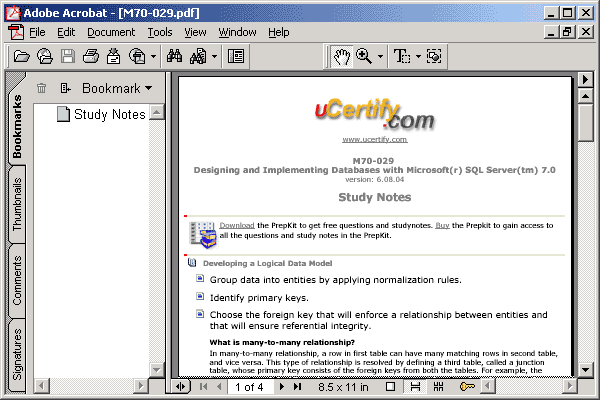Select Single Page layout button

(390, 387)
